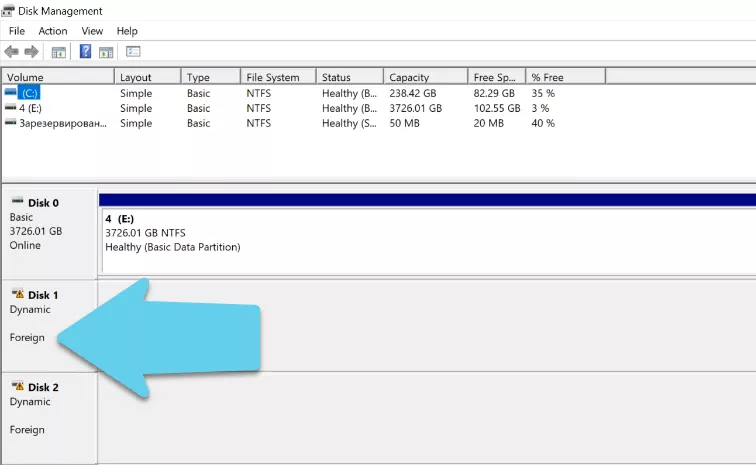Click the Show/Hide Action Pane toolbar icon
Screen dimensions: 756x465
pos(106,51)
